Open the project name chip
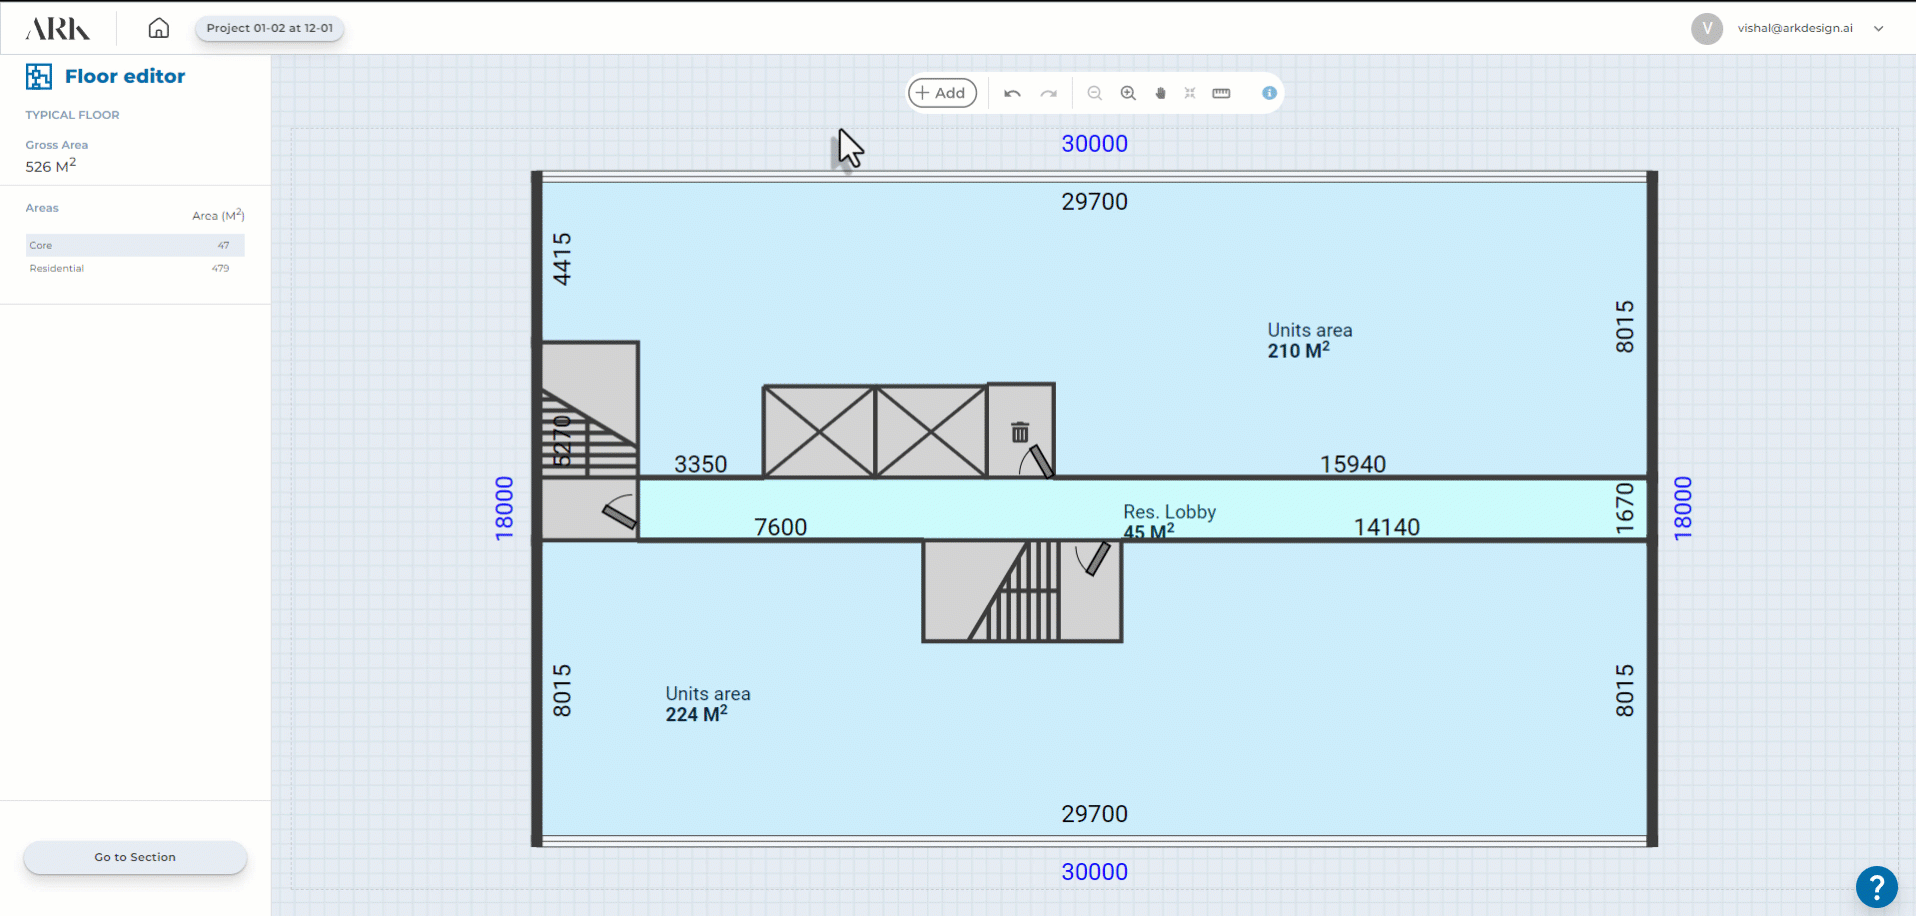The width and height of the screenshot is (1916, 916). click(270, 28)
